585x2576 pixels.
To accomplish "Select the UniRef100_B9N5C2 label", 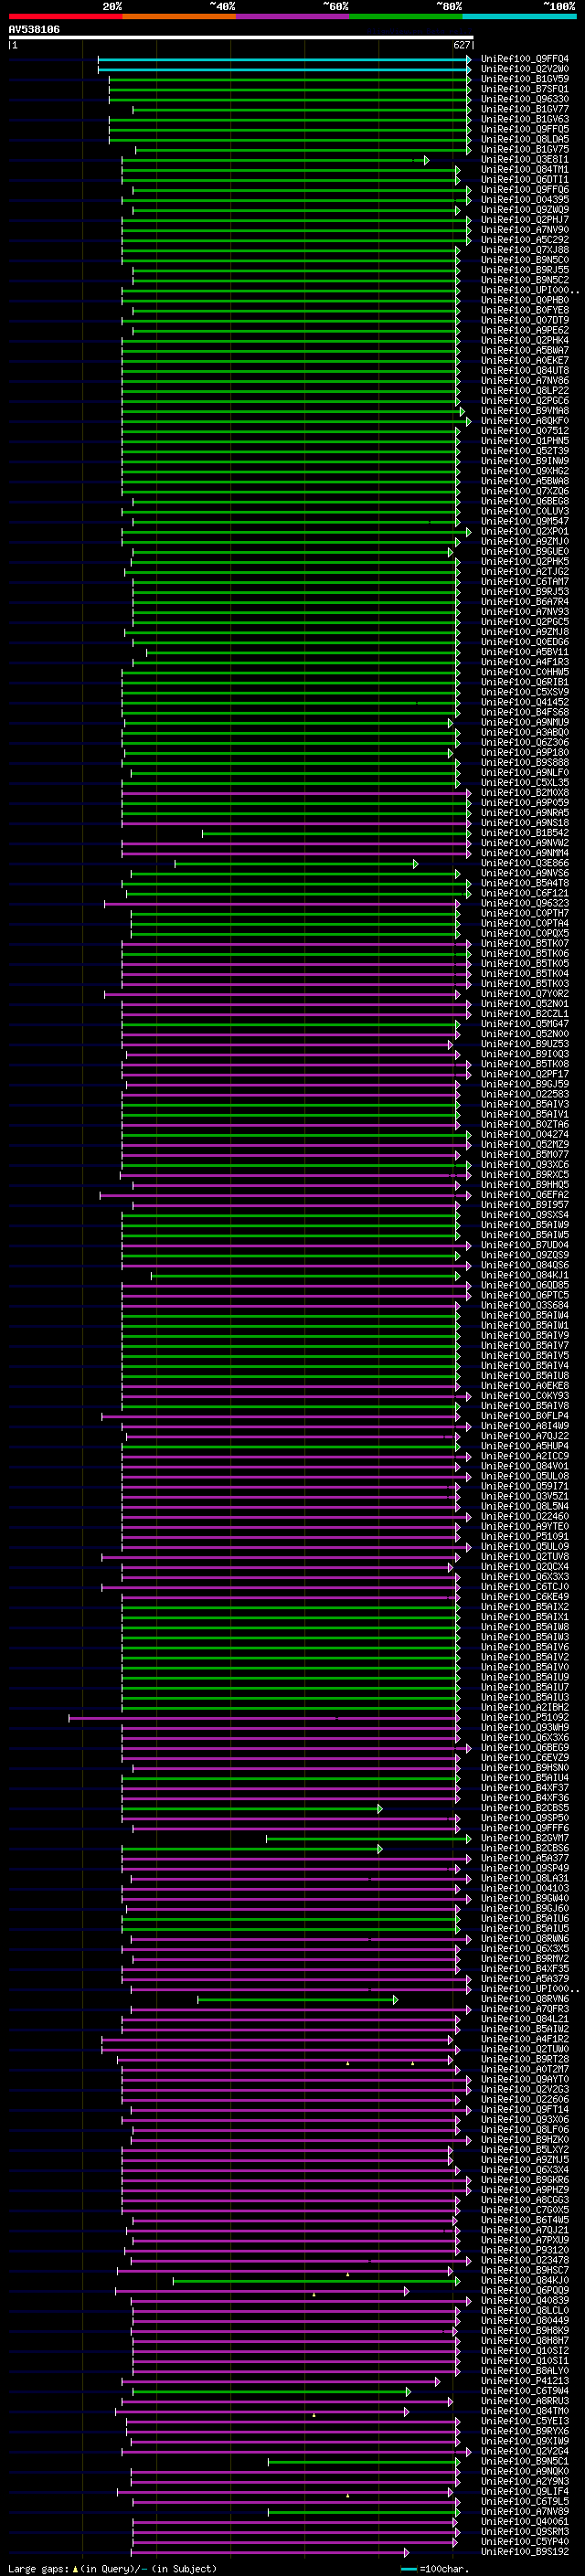I will tap(525, 280).
